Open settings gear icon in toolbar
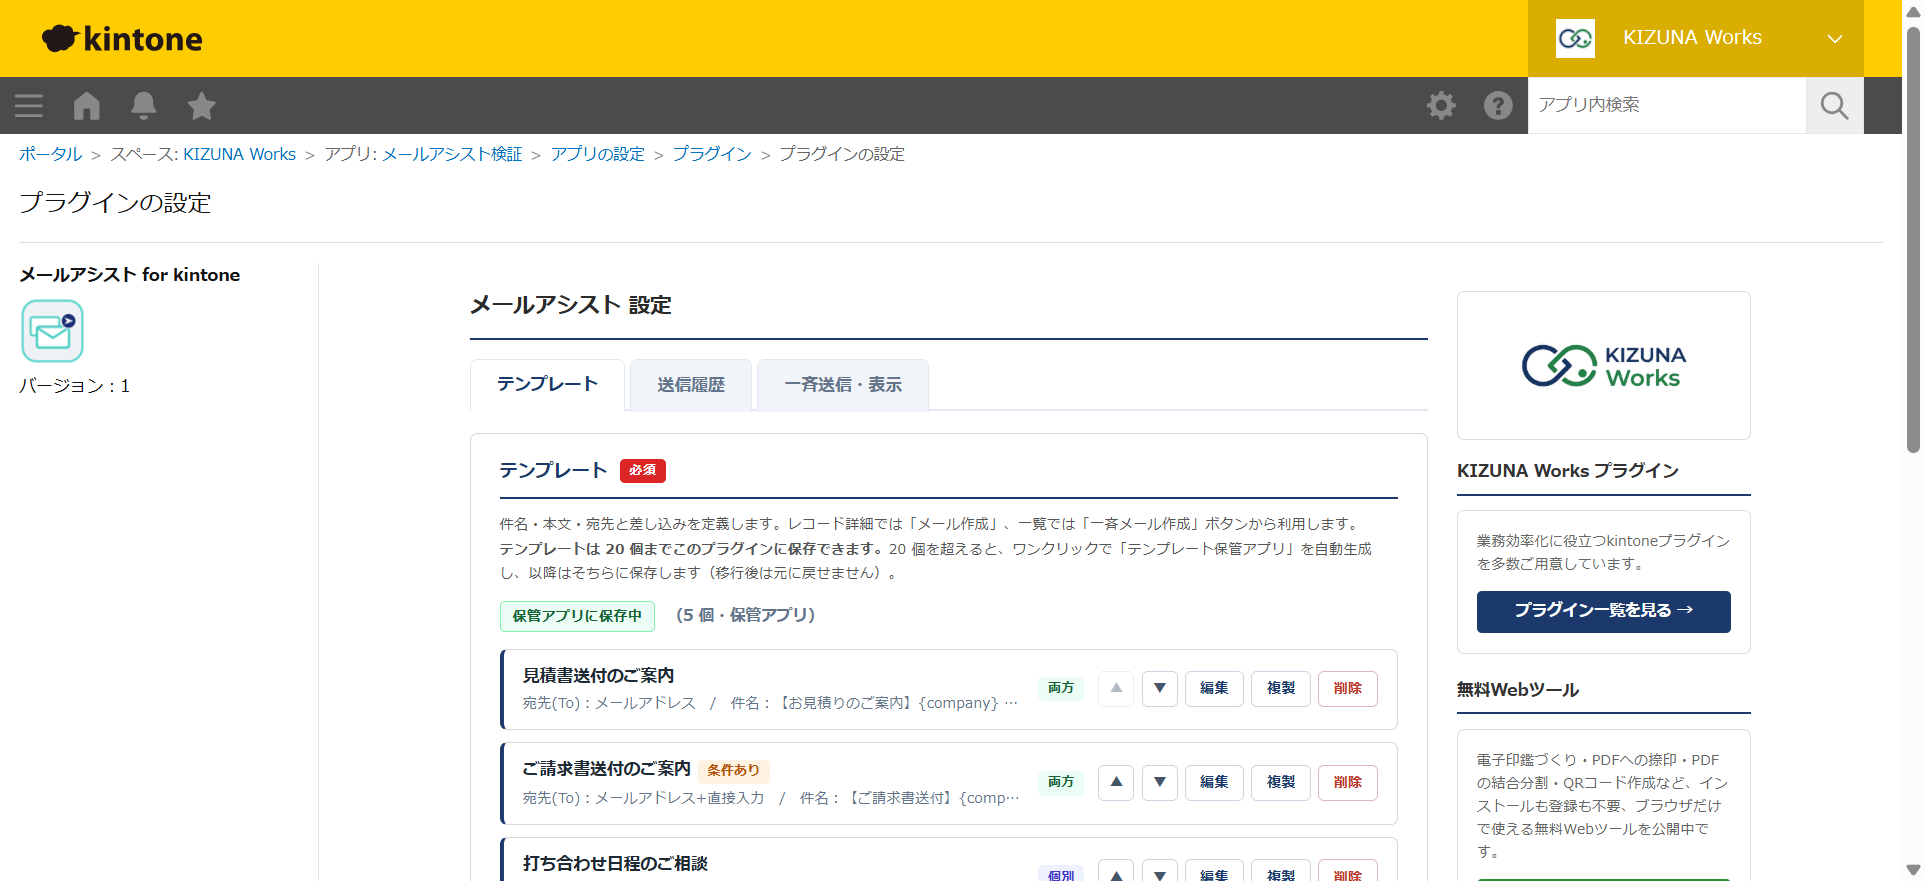This screenshot has height=881, width=1925. [x=1441, y=106]
